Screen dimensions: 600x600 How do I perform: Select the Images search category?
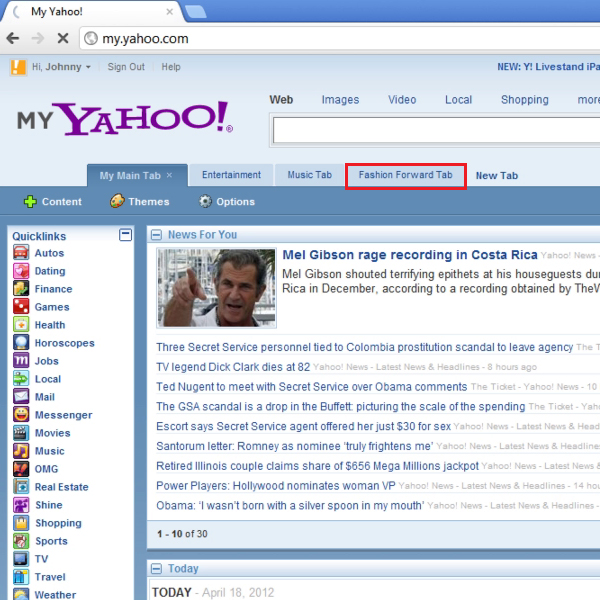click(x=340, y=99)
